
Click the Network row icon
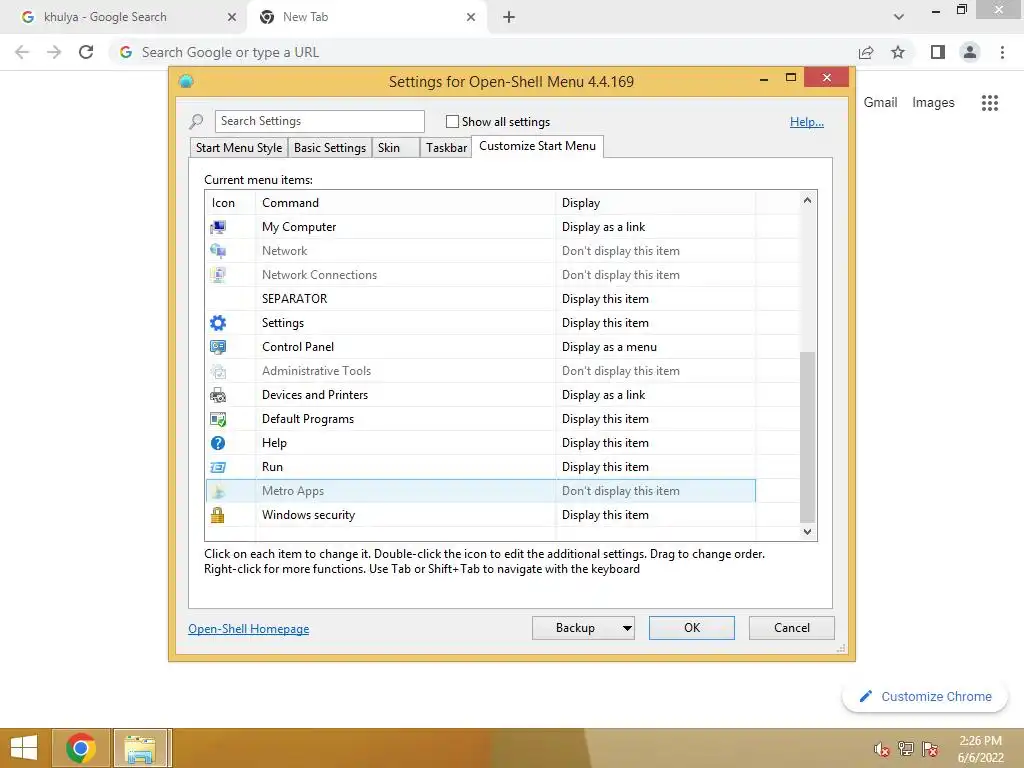(x=217, y=251)
